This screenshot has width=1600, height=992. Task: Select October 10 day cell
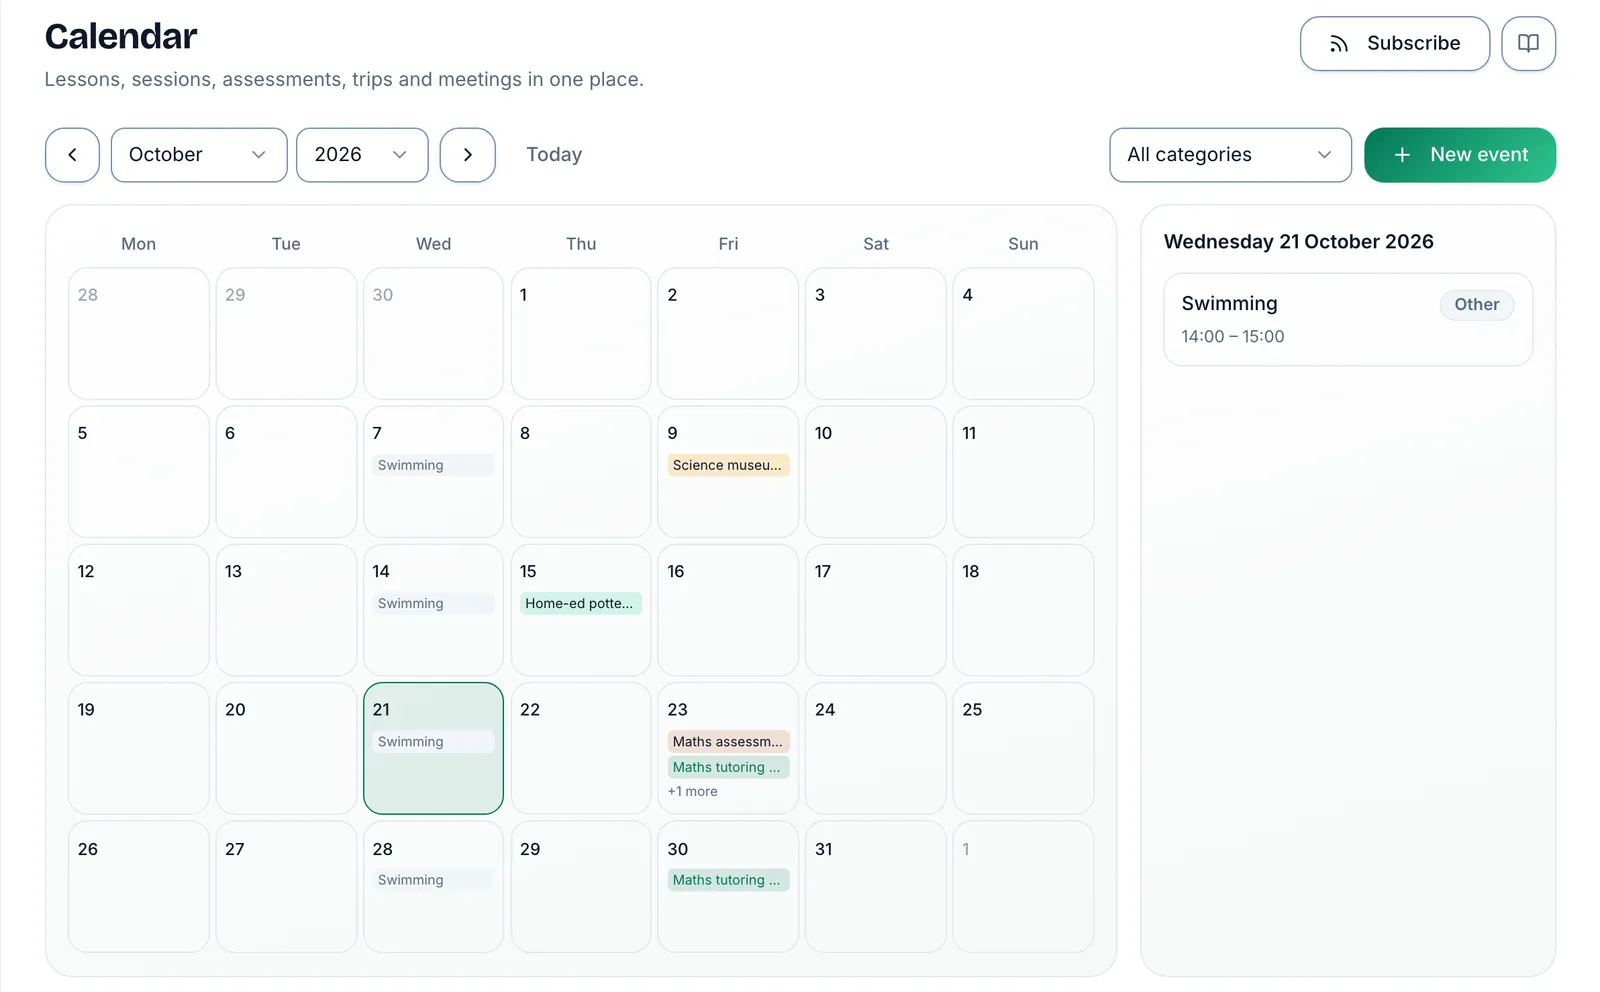(x=876, y=472)
